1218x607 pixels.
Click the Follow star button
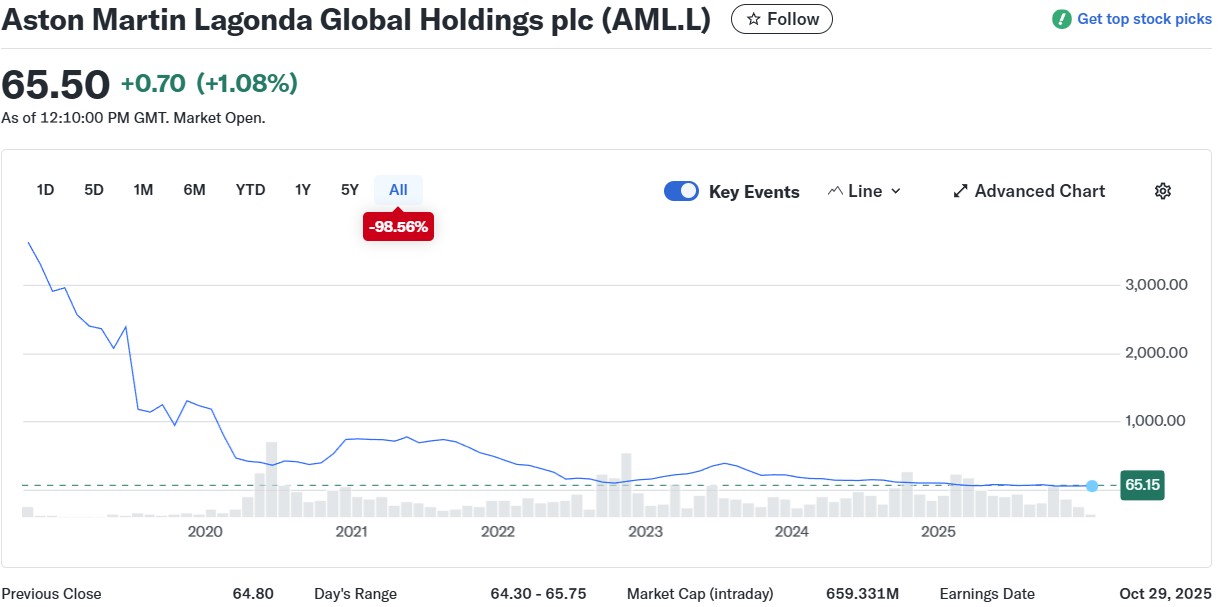coord(782,19)
